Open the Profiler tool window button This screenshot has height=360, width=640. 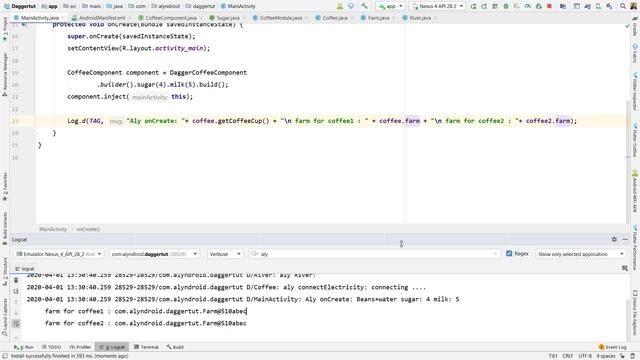click(80, 347)
